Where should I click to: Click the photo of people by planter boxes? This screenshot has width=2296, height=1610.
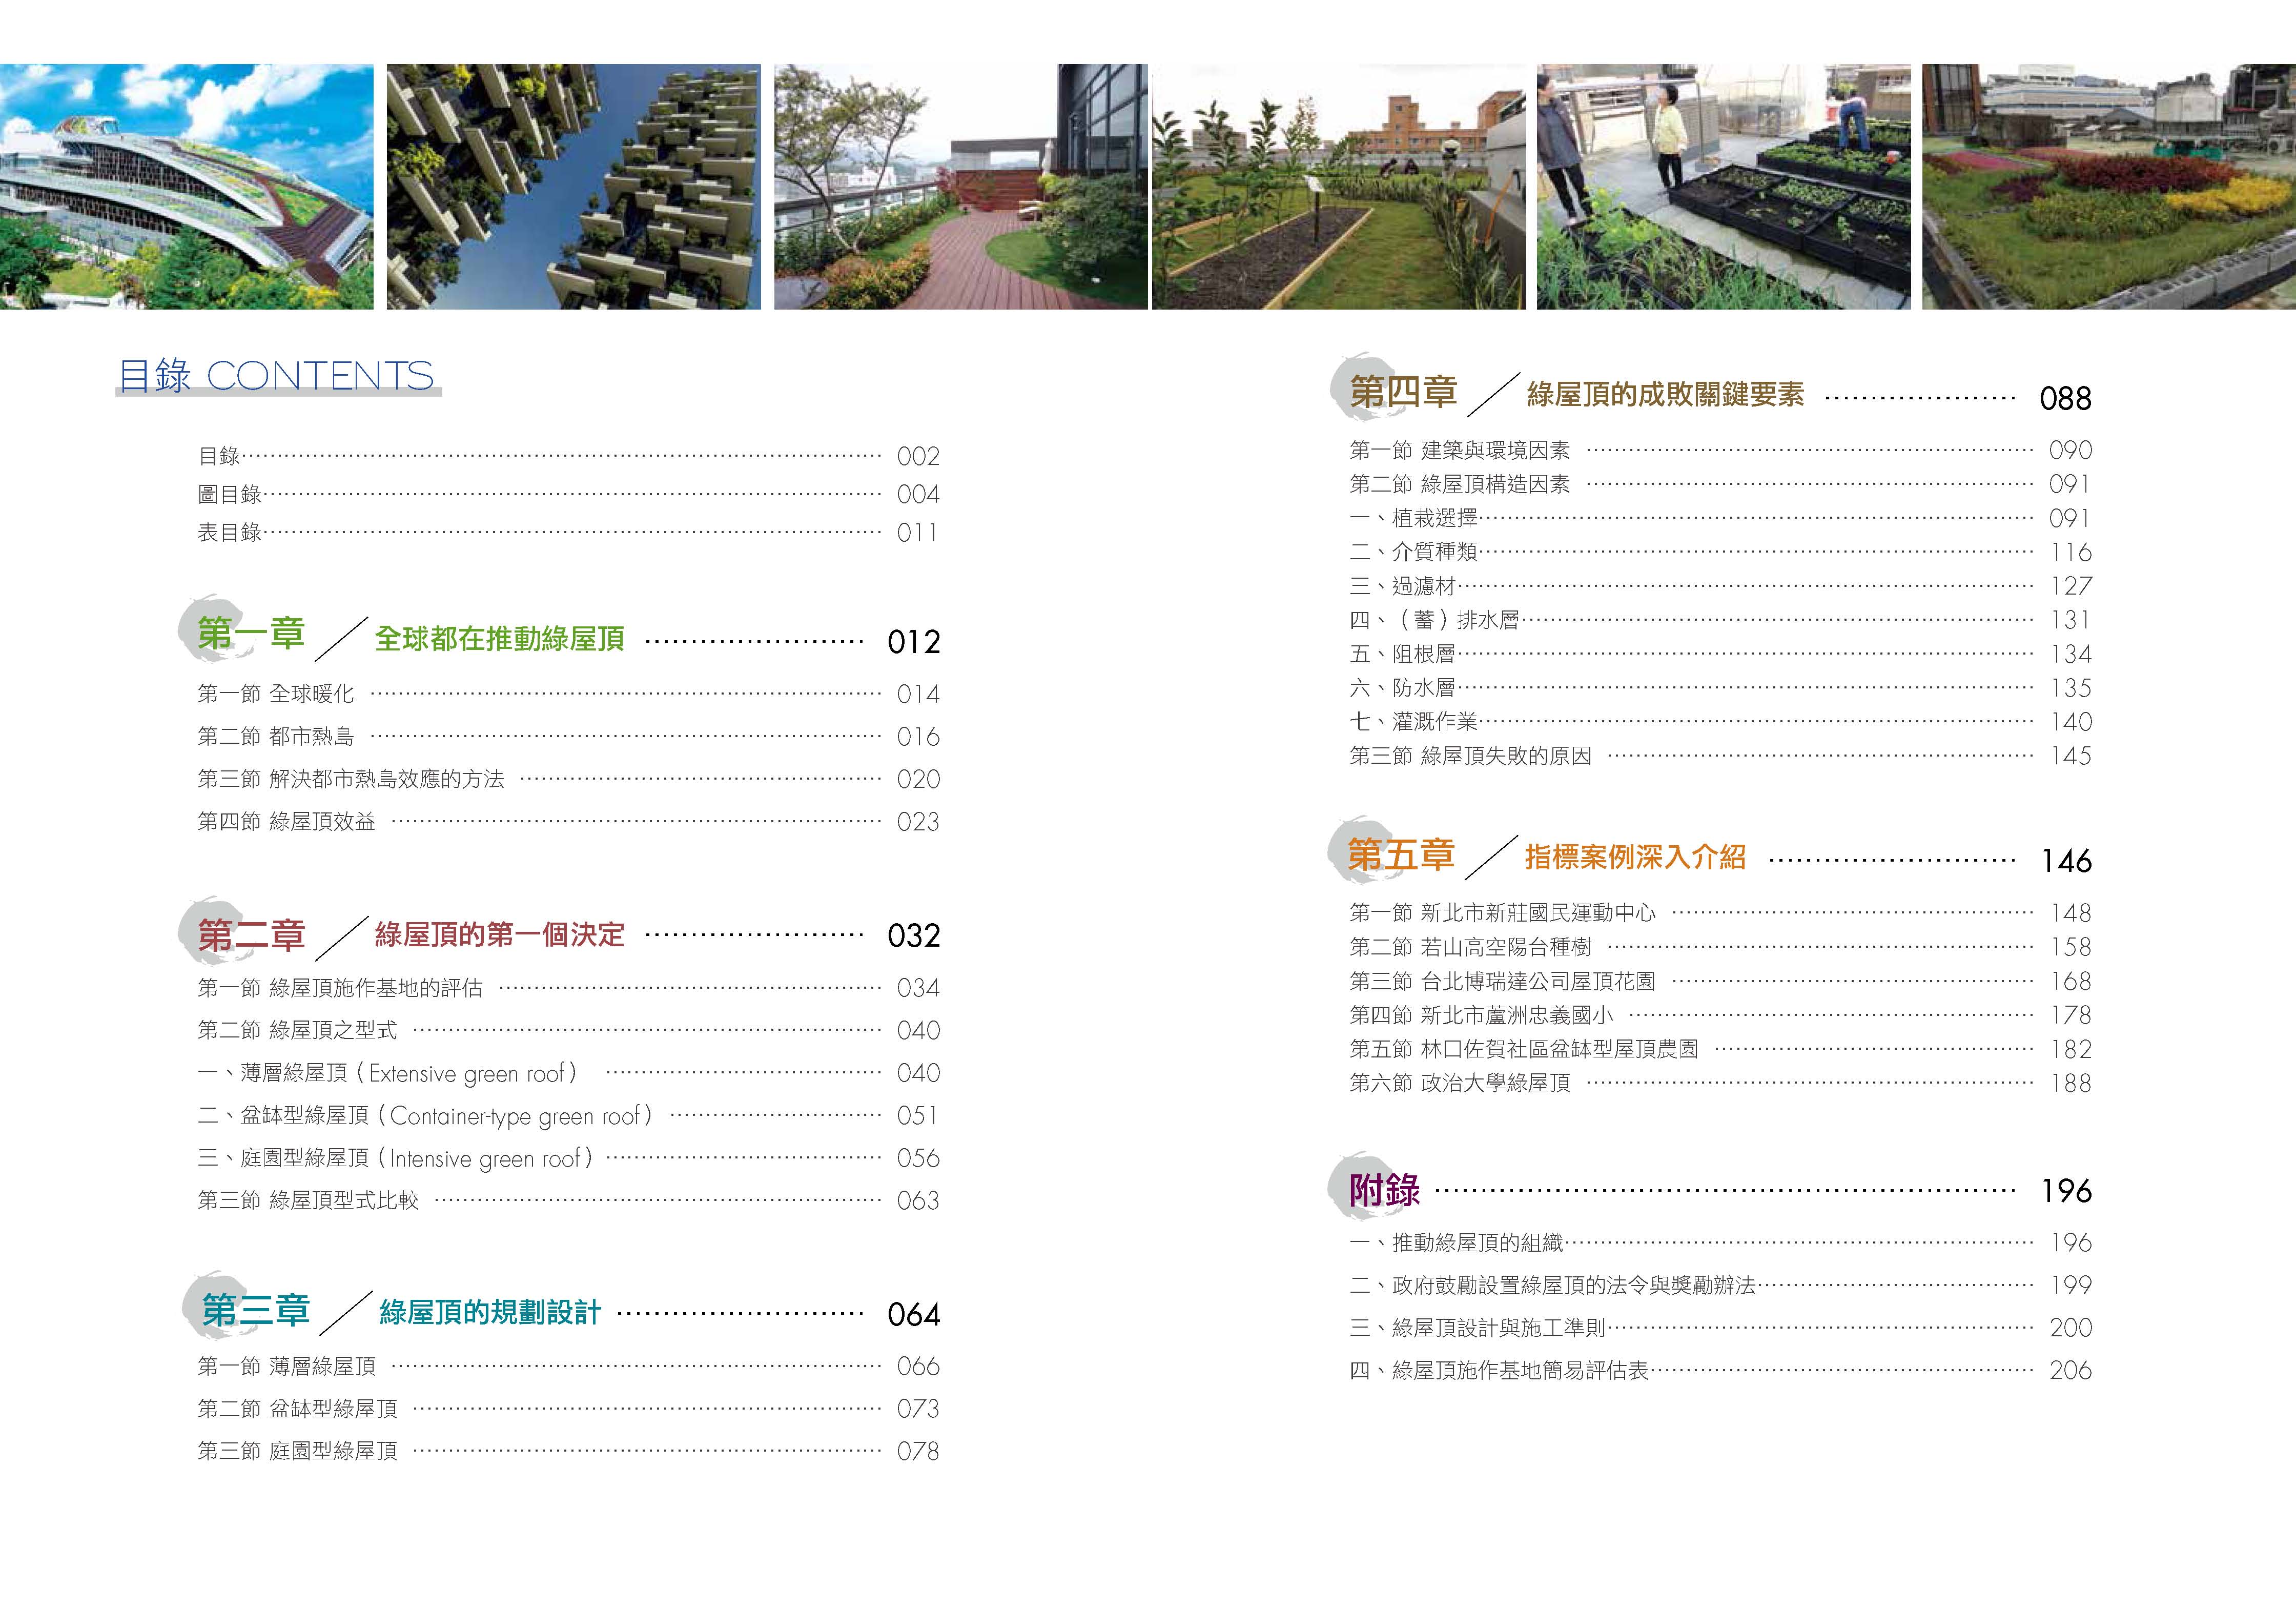coord(1724,187)
